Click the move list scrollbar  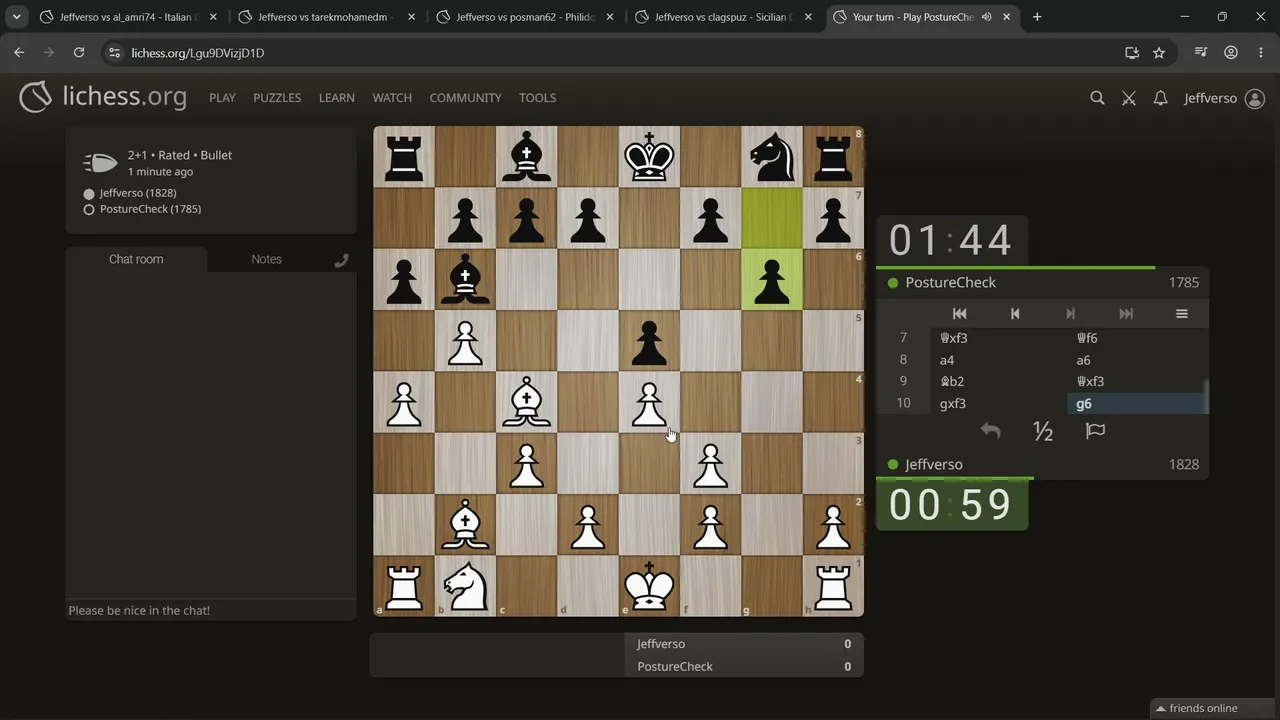click(x=1206, y=396)
